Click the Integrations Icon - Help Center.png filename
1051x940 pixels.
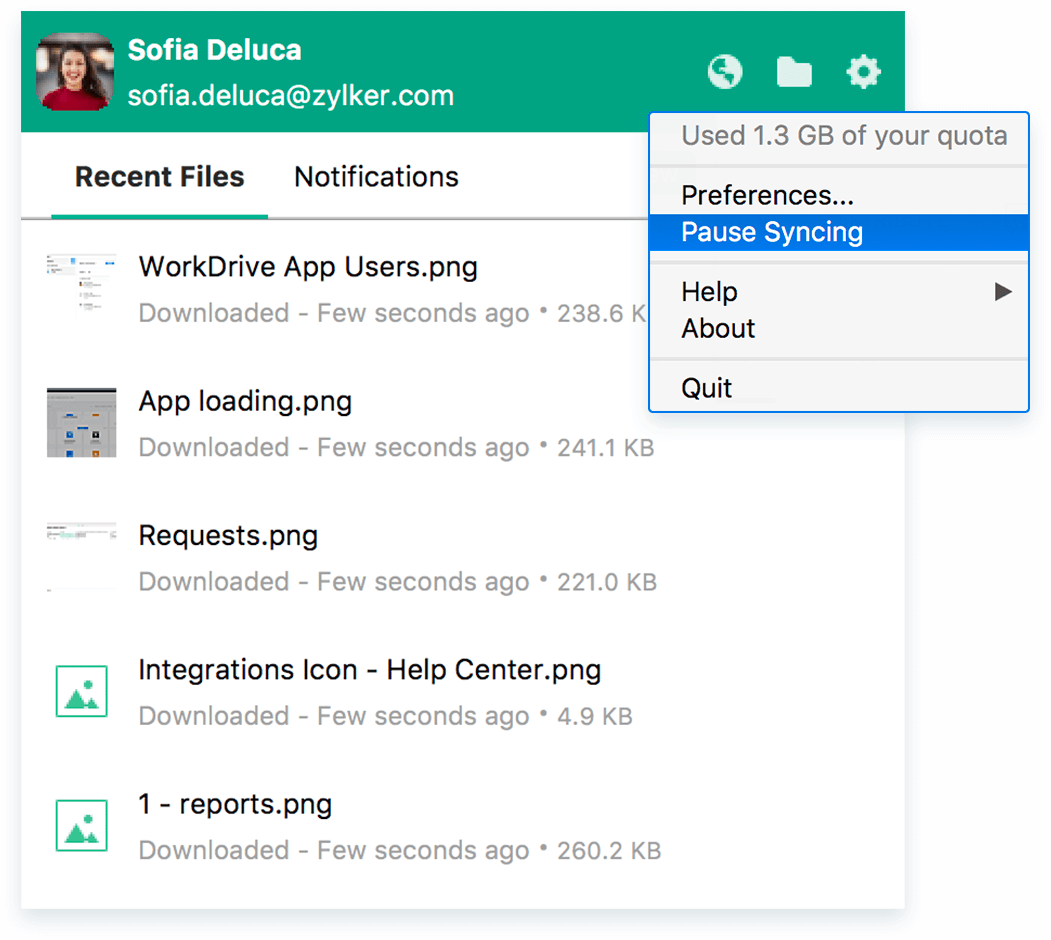click(x=369, y=670)
